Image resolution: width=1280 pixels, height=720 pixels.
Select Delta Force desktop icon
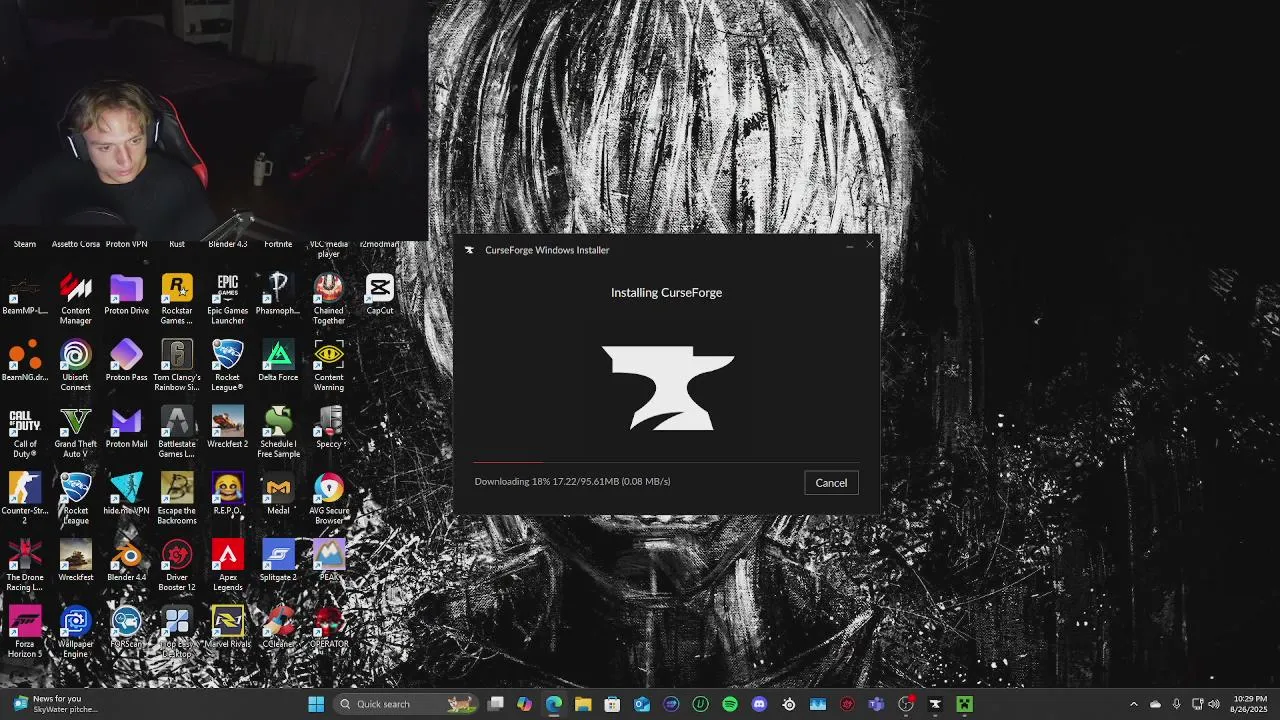[278, 361]
